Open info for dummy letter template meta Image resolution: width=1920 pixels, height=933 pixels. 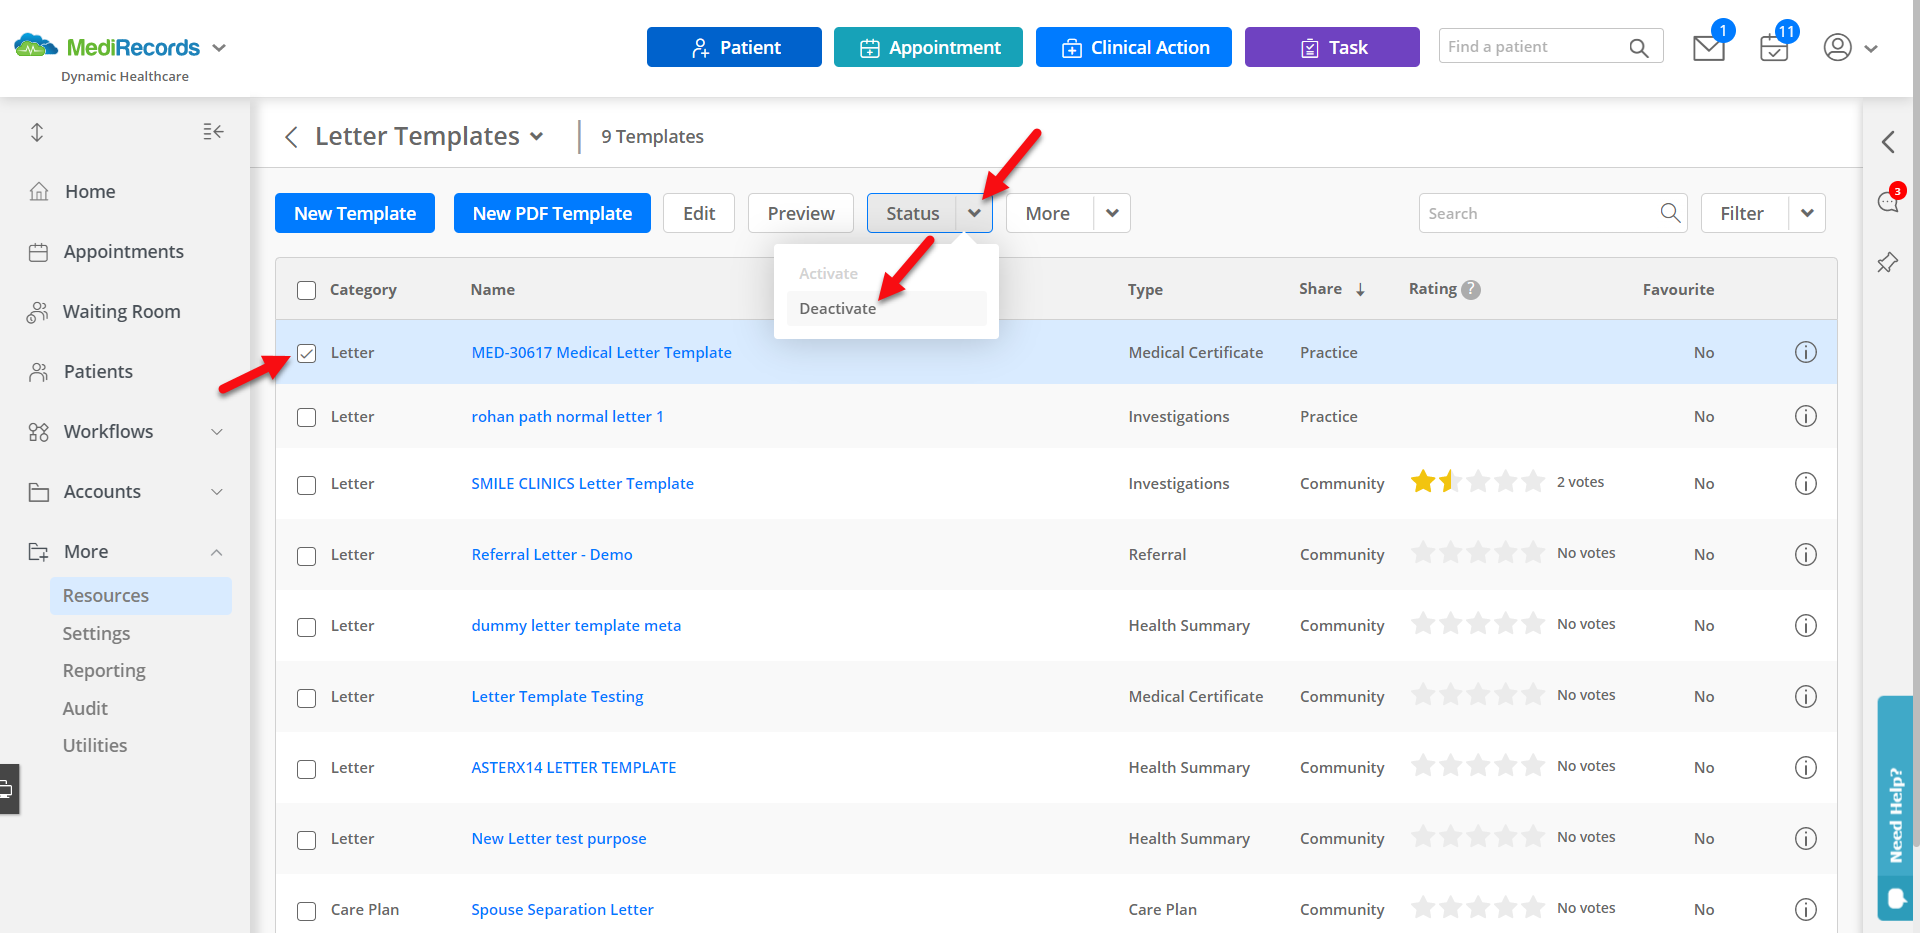1805,625
